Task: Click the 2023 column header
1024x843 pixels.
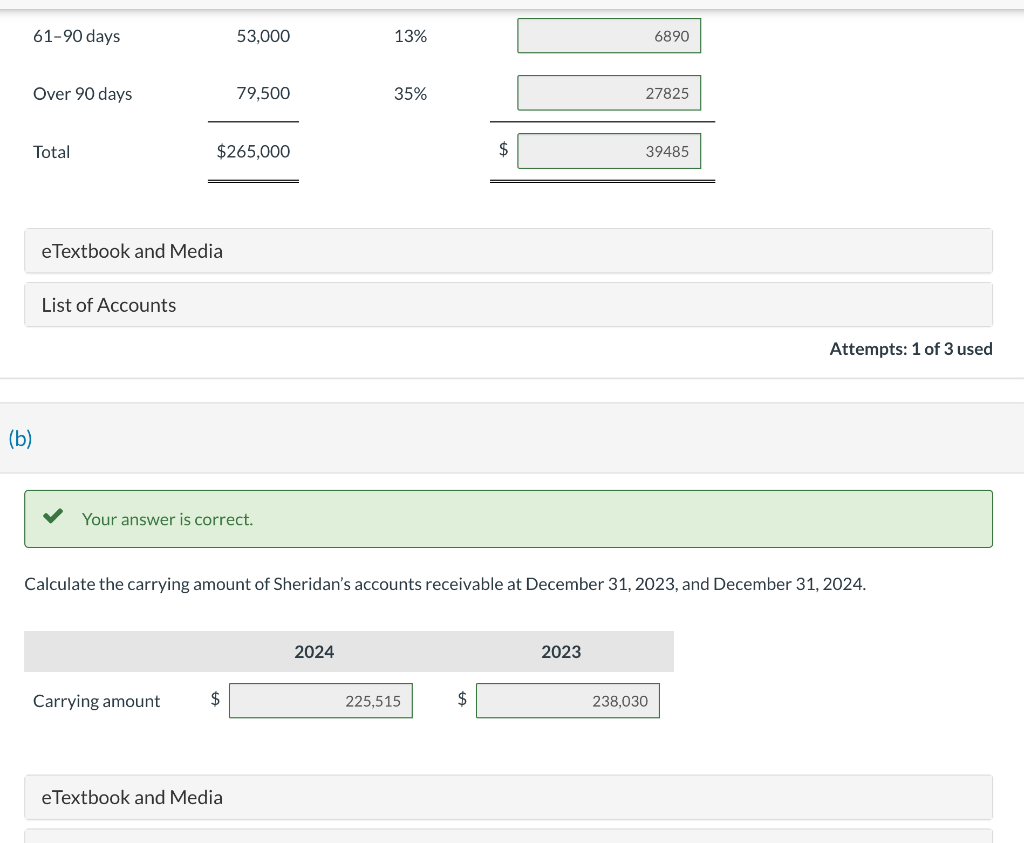Action: click(561, 652)
